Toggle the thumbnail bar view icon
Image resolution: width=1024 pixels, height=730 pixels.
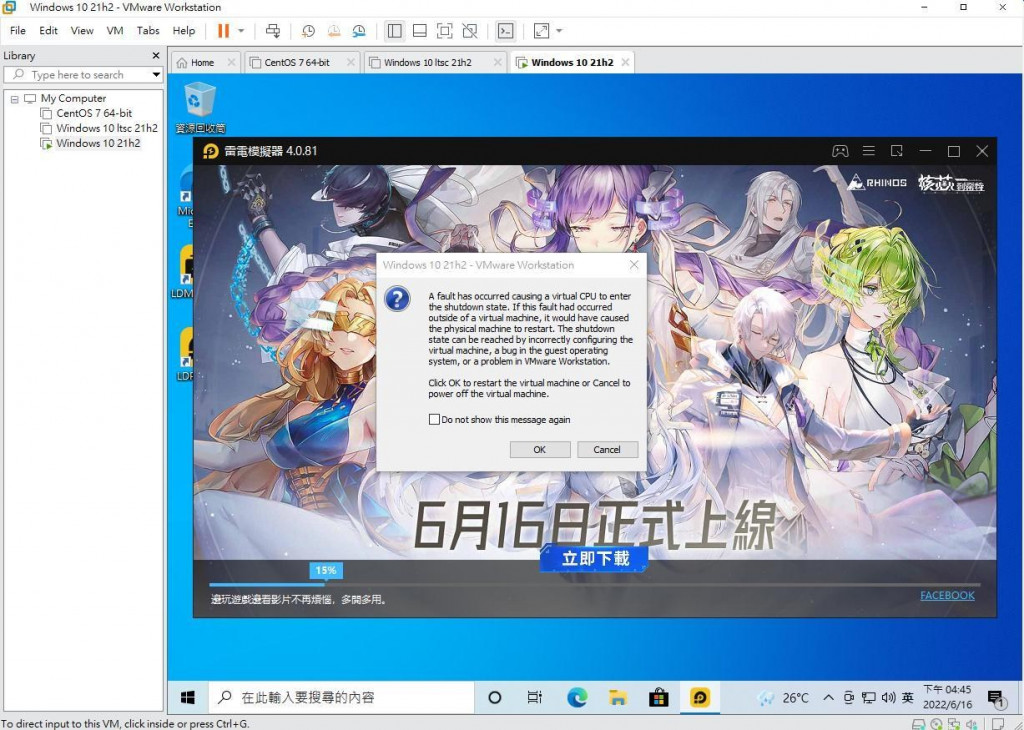[420, 31]
